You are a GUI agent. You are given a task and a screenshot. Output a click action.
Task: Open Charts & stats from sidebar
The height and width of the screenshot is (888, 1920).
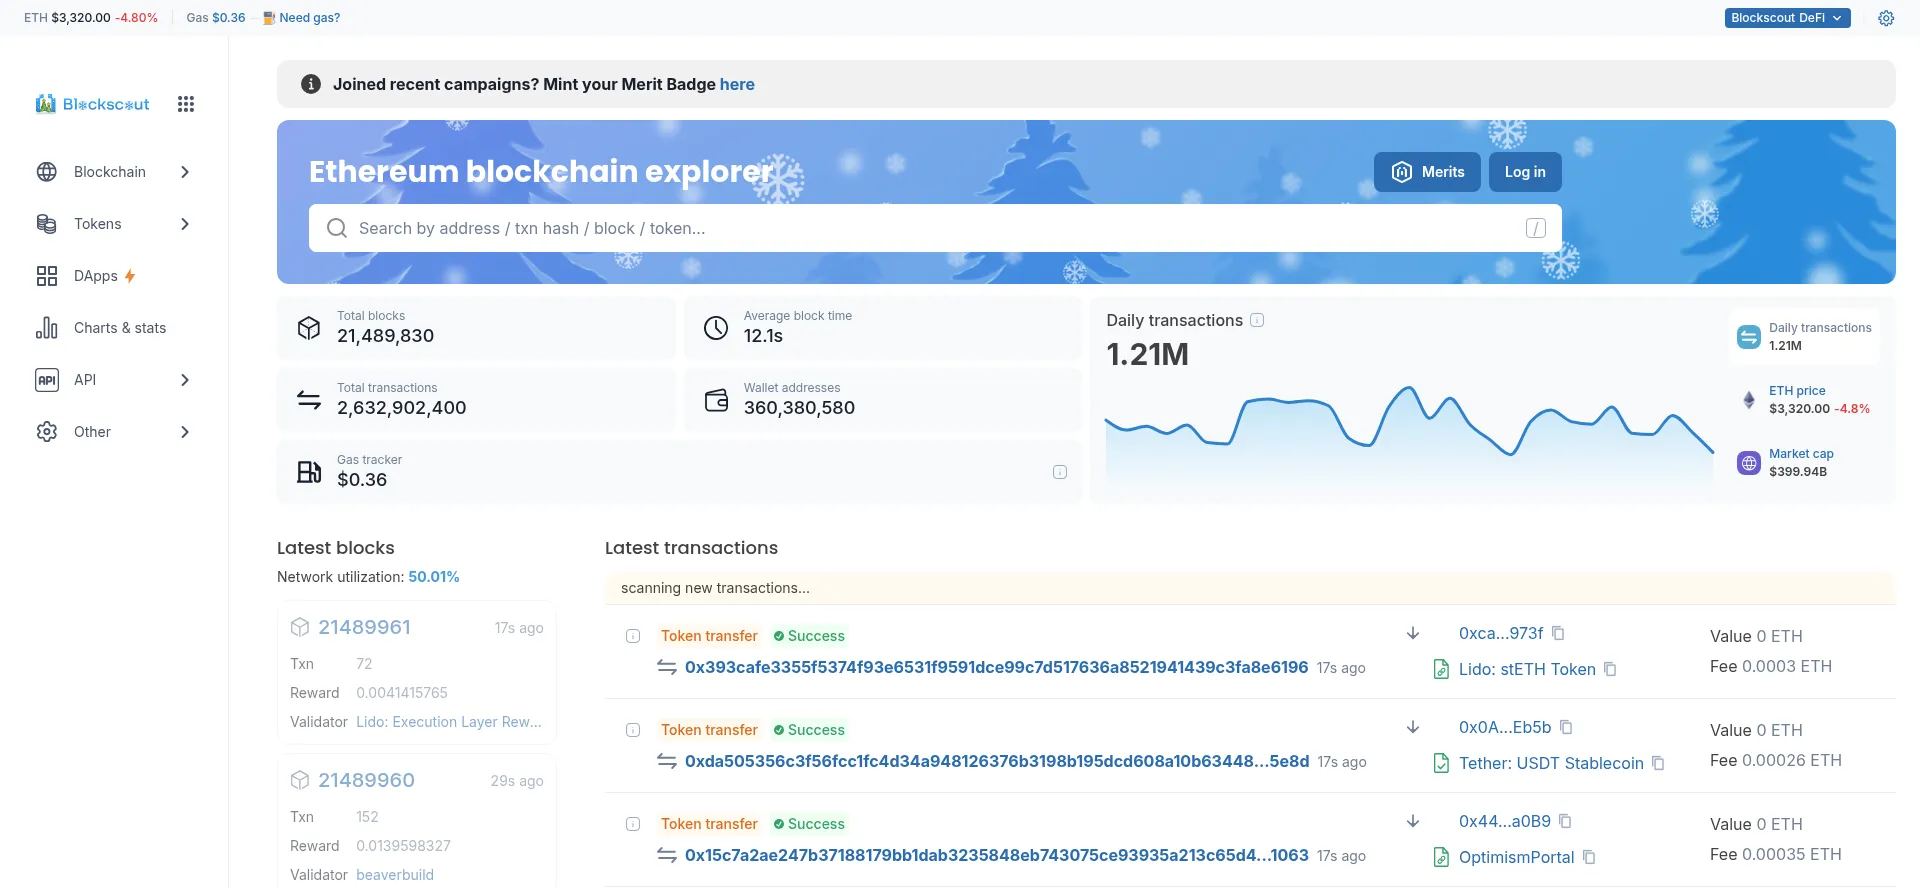119,328
